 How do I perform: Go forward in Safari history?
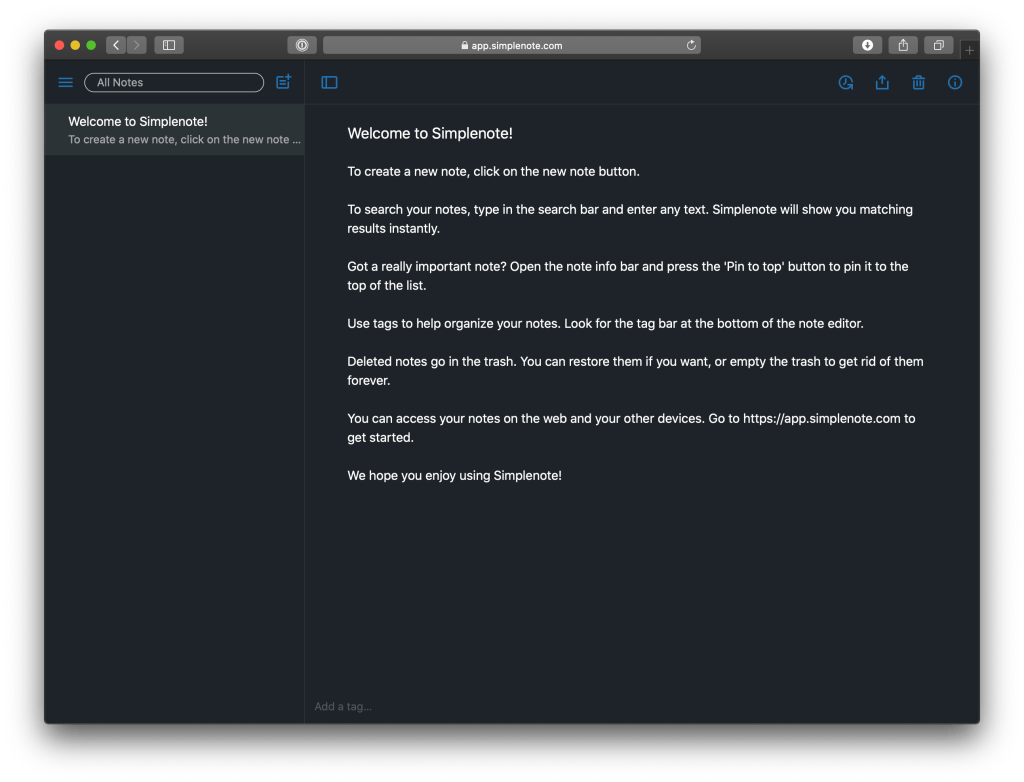[x=136, y=45]
